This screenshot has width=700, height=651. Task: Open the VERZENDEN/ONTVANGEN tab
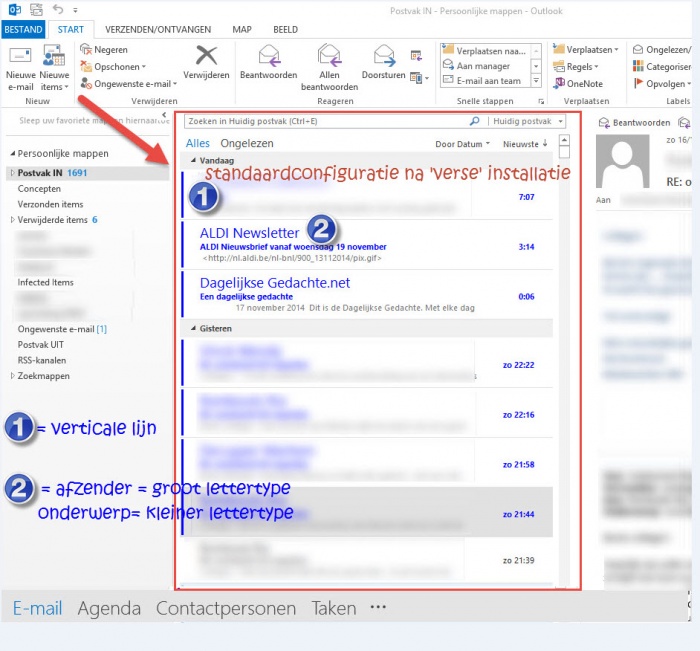click(158, 29)
